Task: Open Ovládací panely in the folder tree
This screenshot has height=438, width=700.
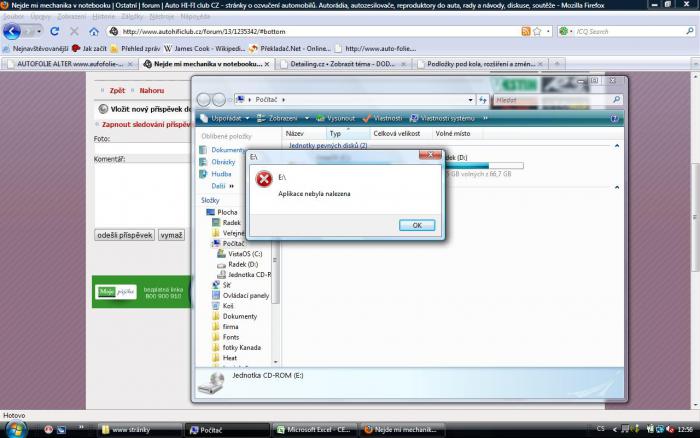Action: [245, 295]
